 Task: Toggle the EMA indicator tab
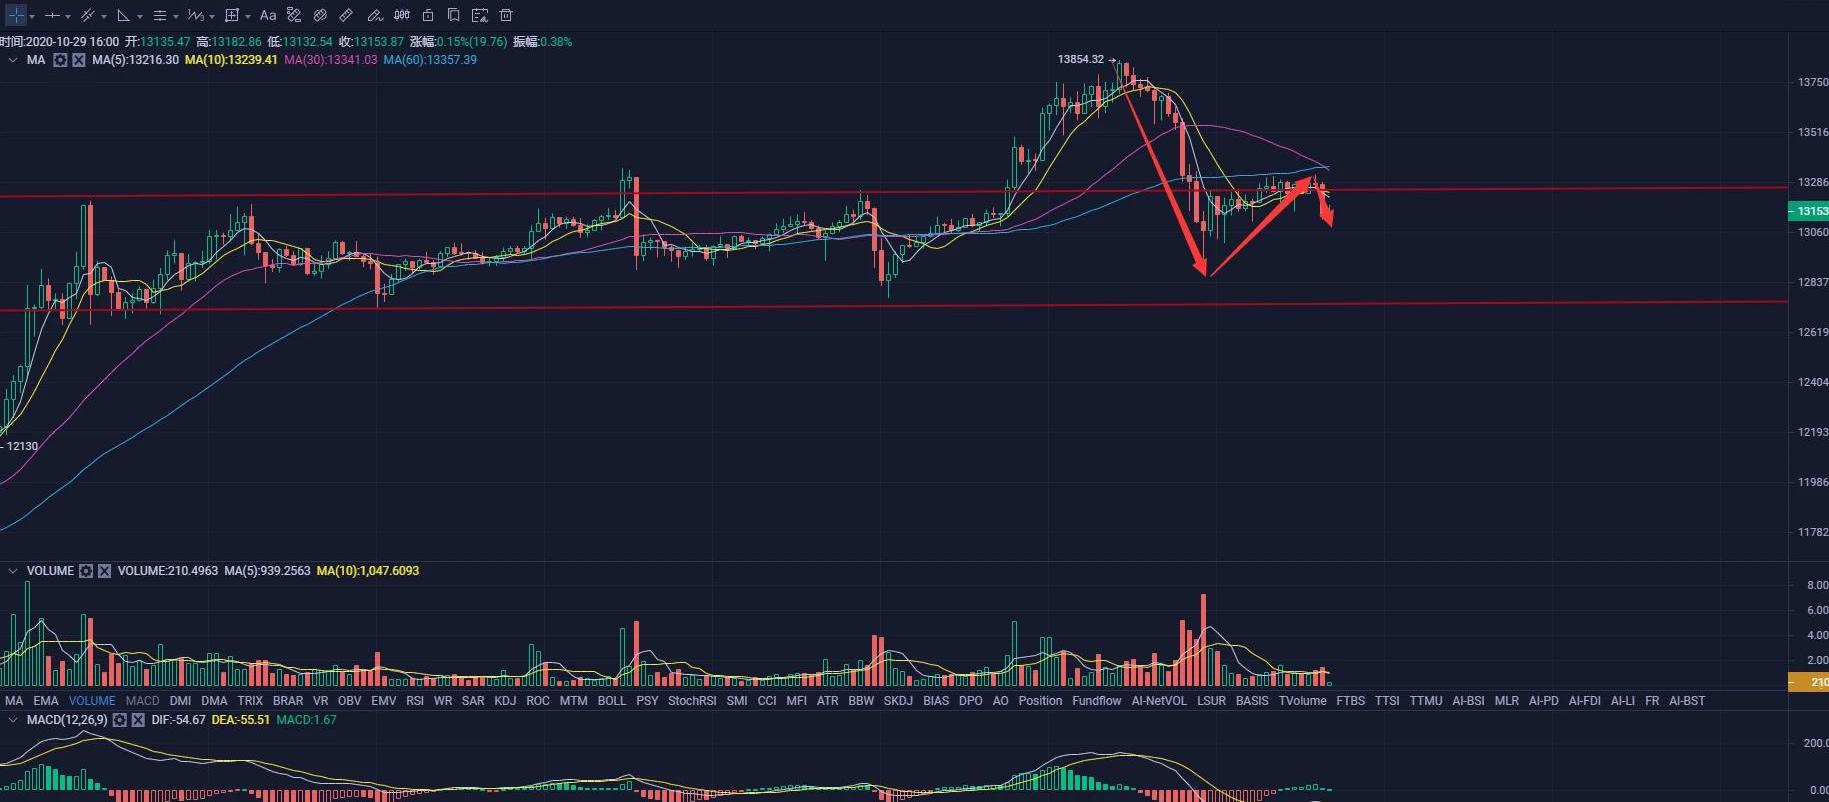tap(46, 701)
